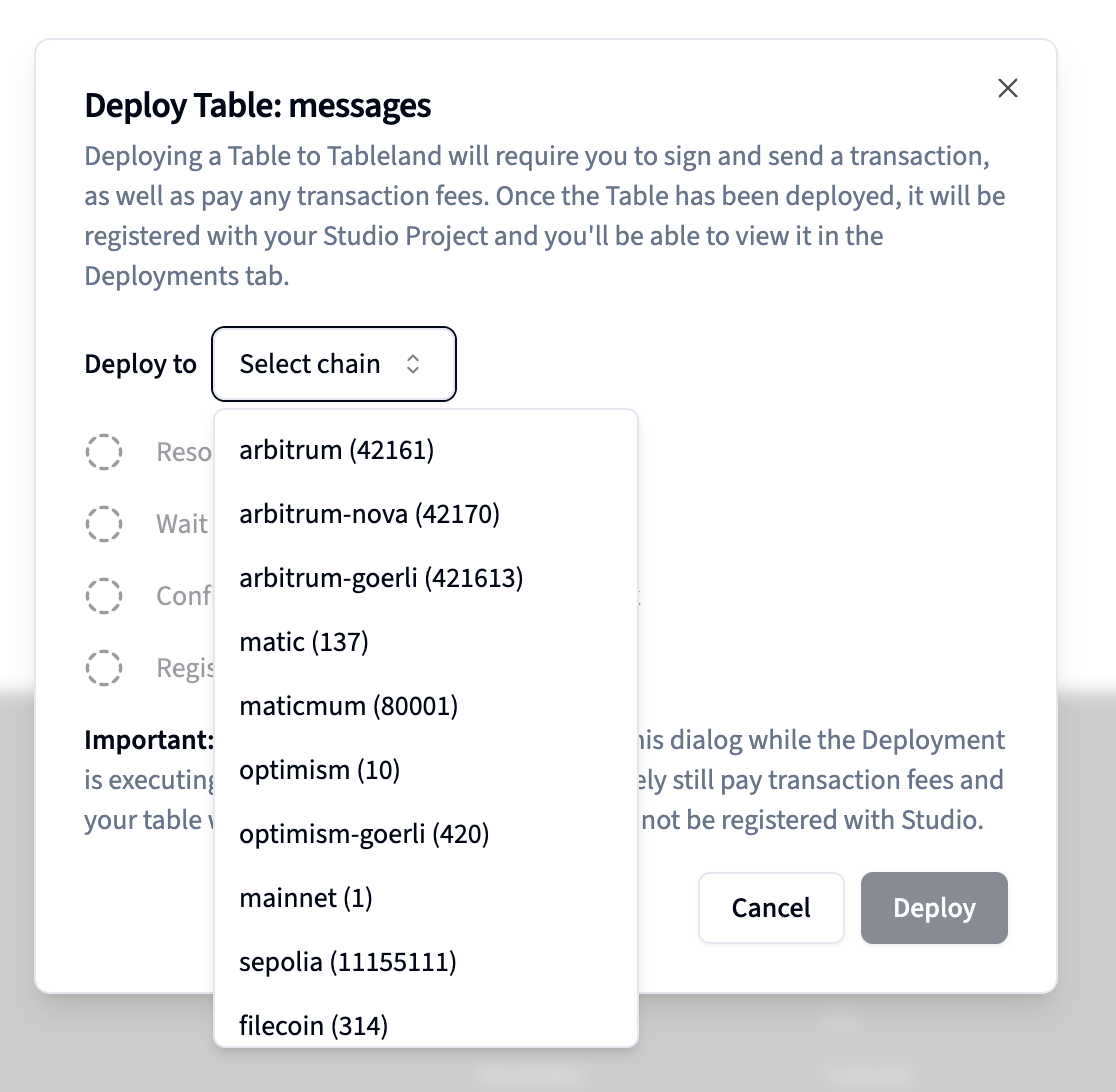Select matic (137) chain

(x=304, y=642)
